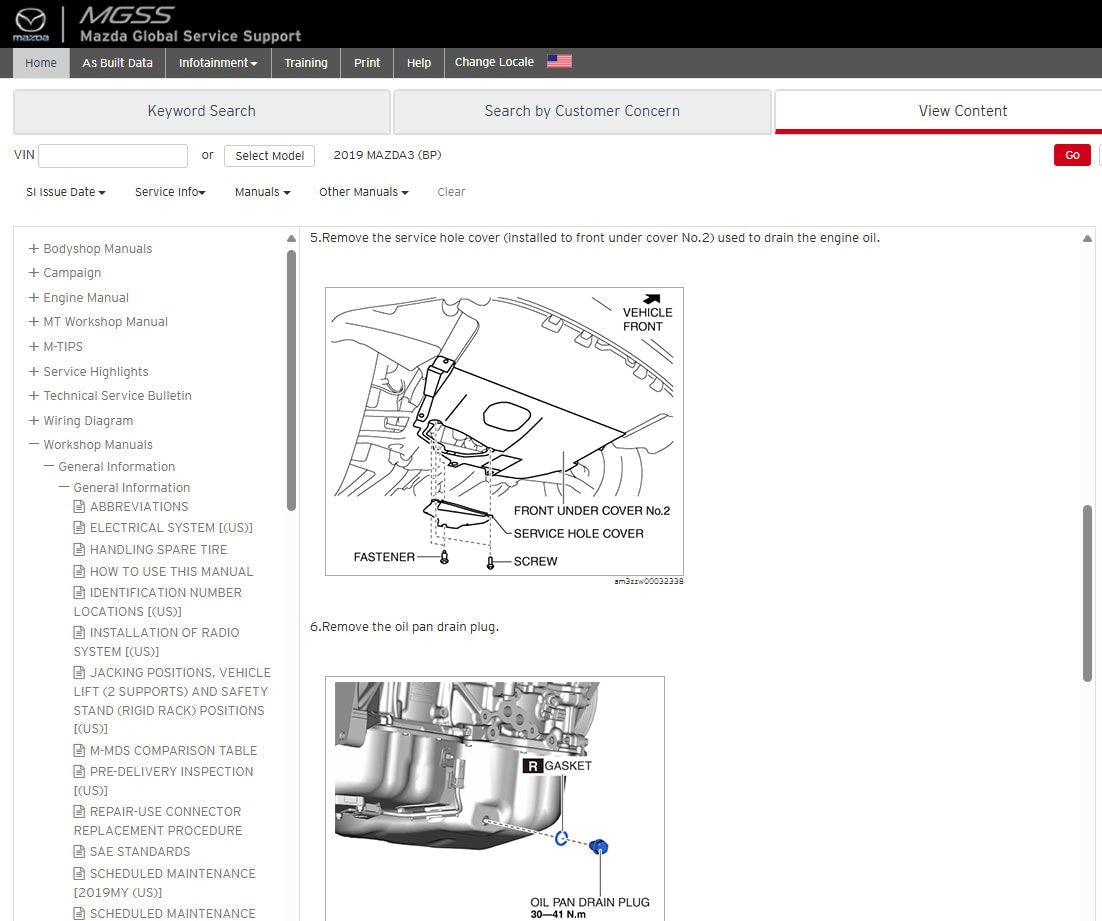Image resolution: width=1102 pixels, height=921 pixels.
Task: Expand Engine Manual tree node
Action: (33, 297)
